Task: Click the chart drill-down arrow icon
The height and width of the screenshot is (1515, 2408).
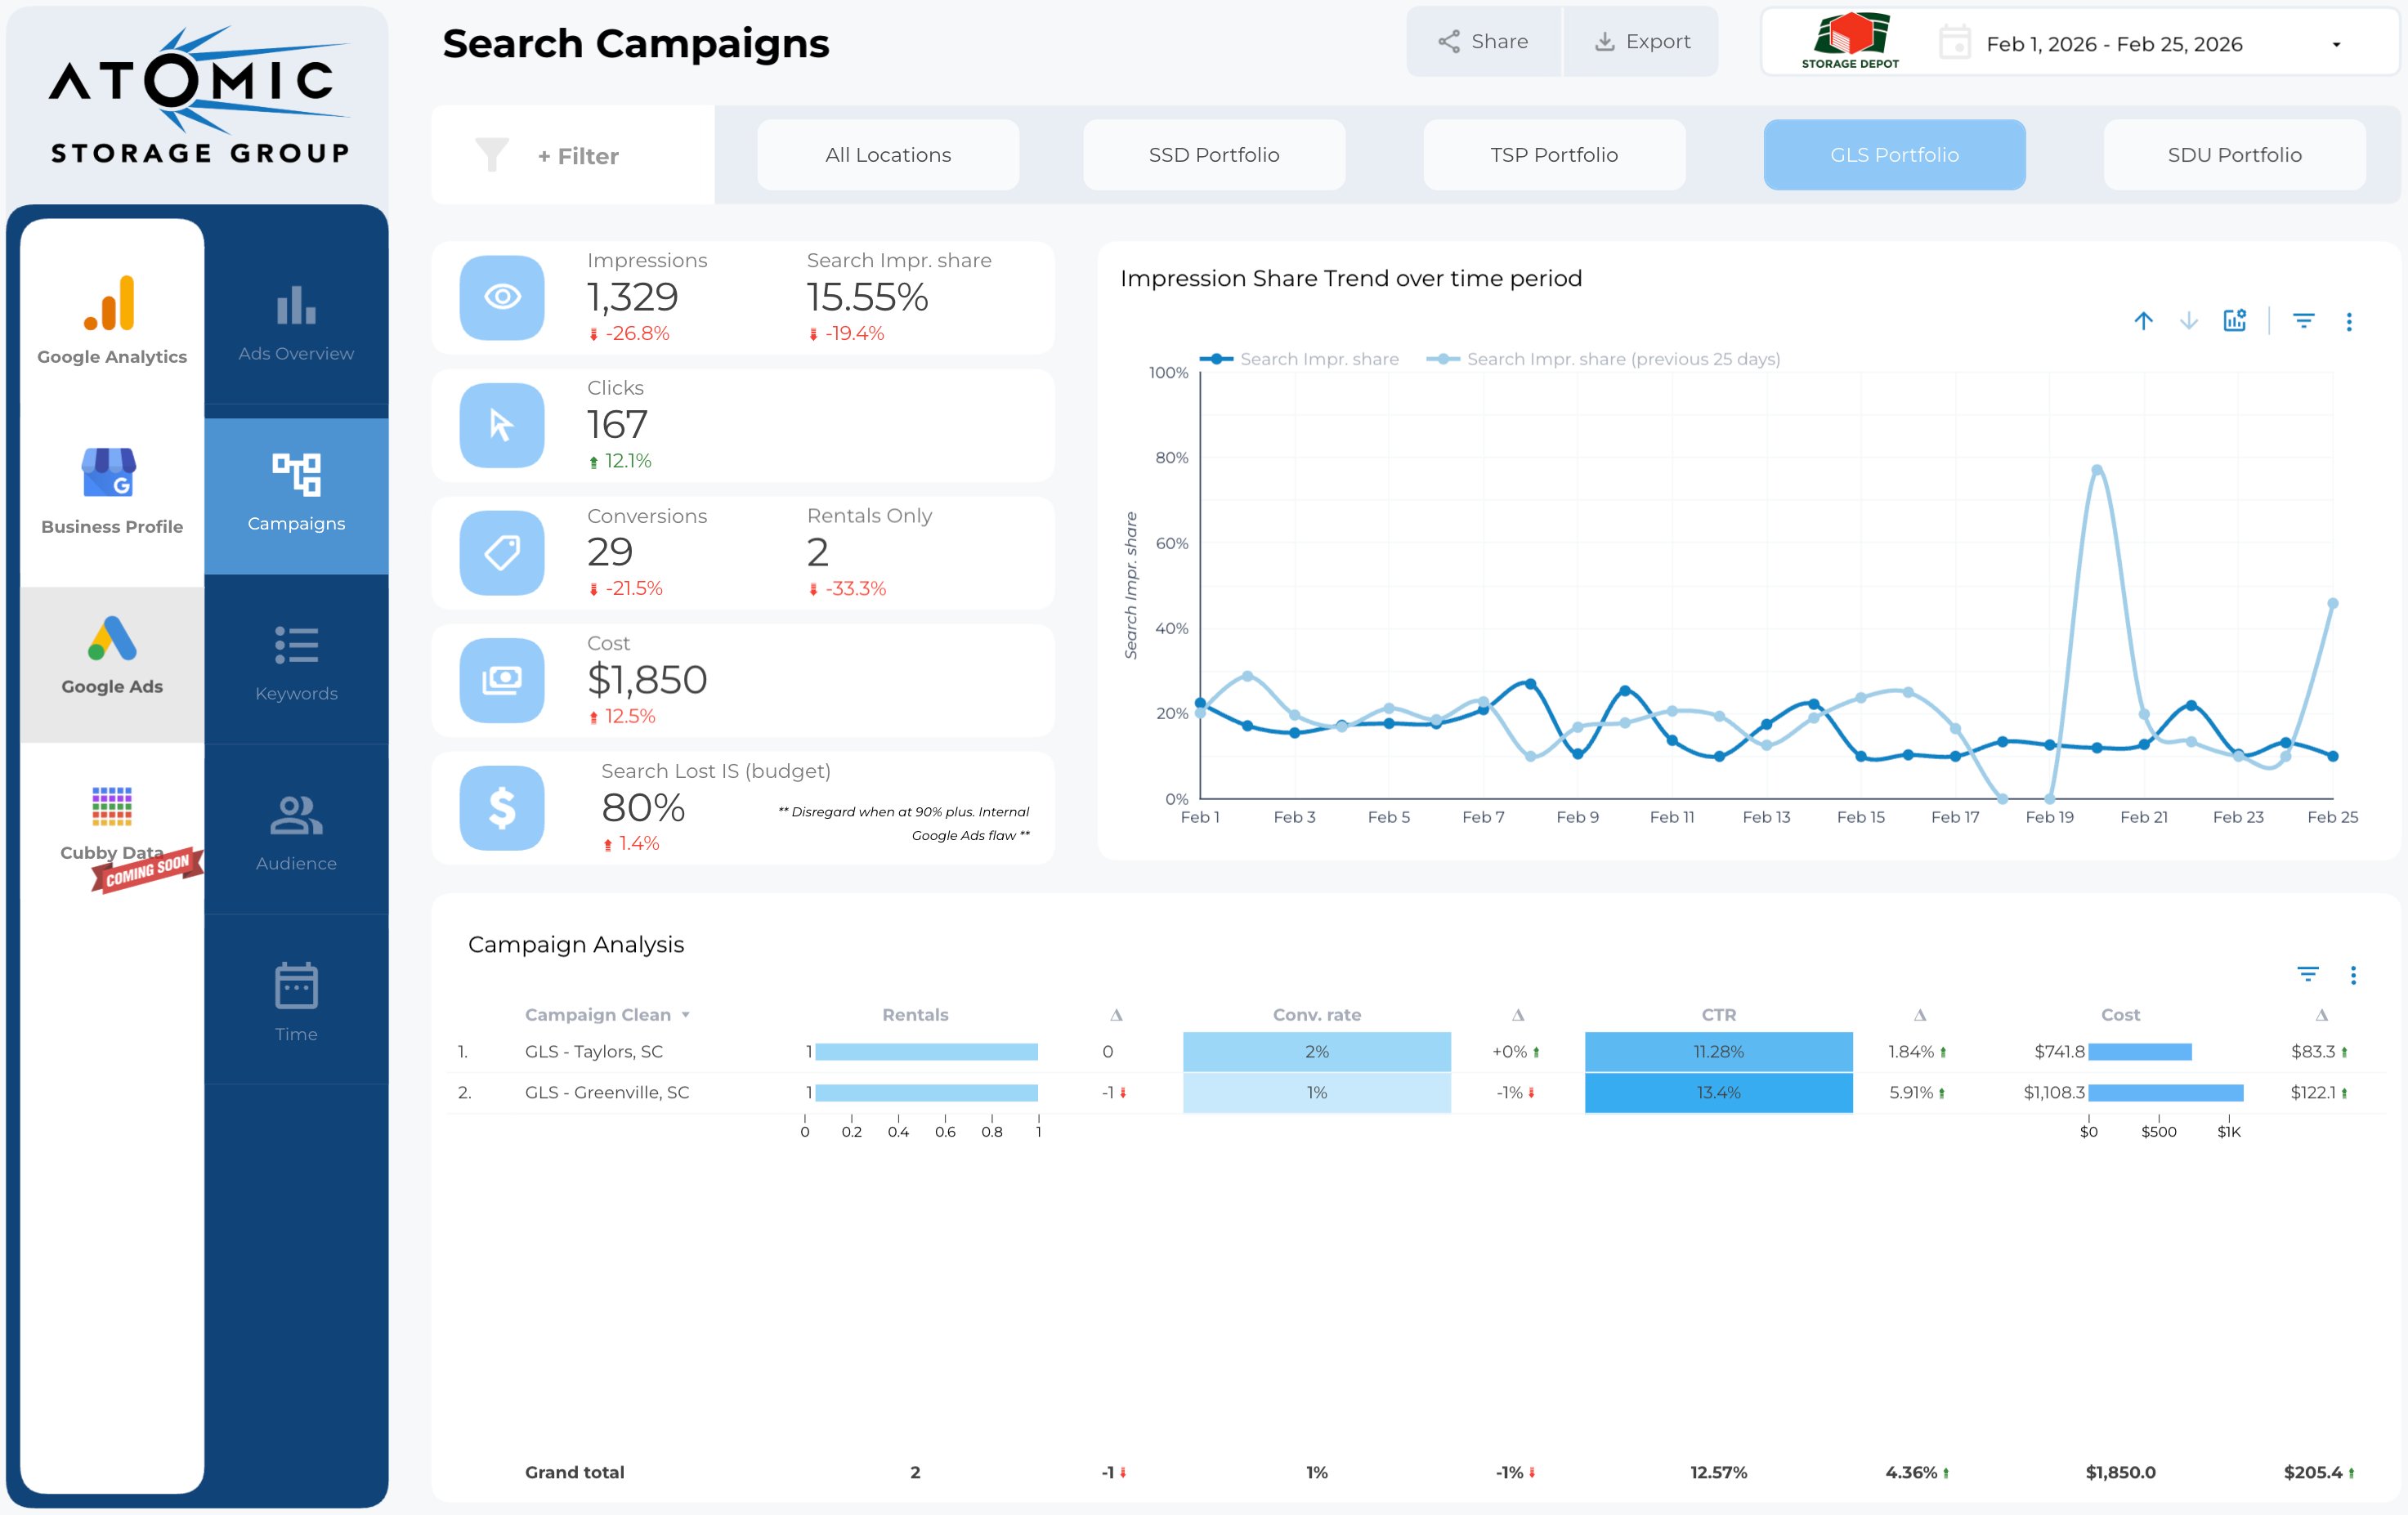Action: pyautogui.click(x=2189, y=321)
